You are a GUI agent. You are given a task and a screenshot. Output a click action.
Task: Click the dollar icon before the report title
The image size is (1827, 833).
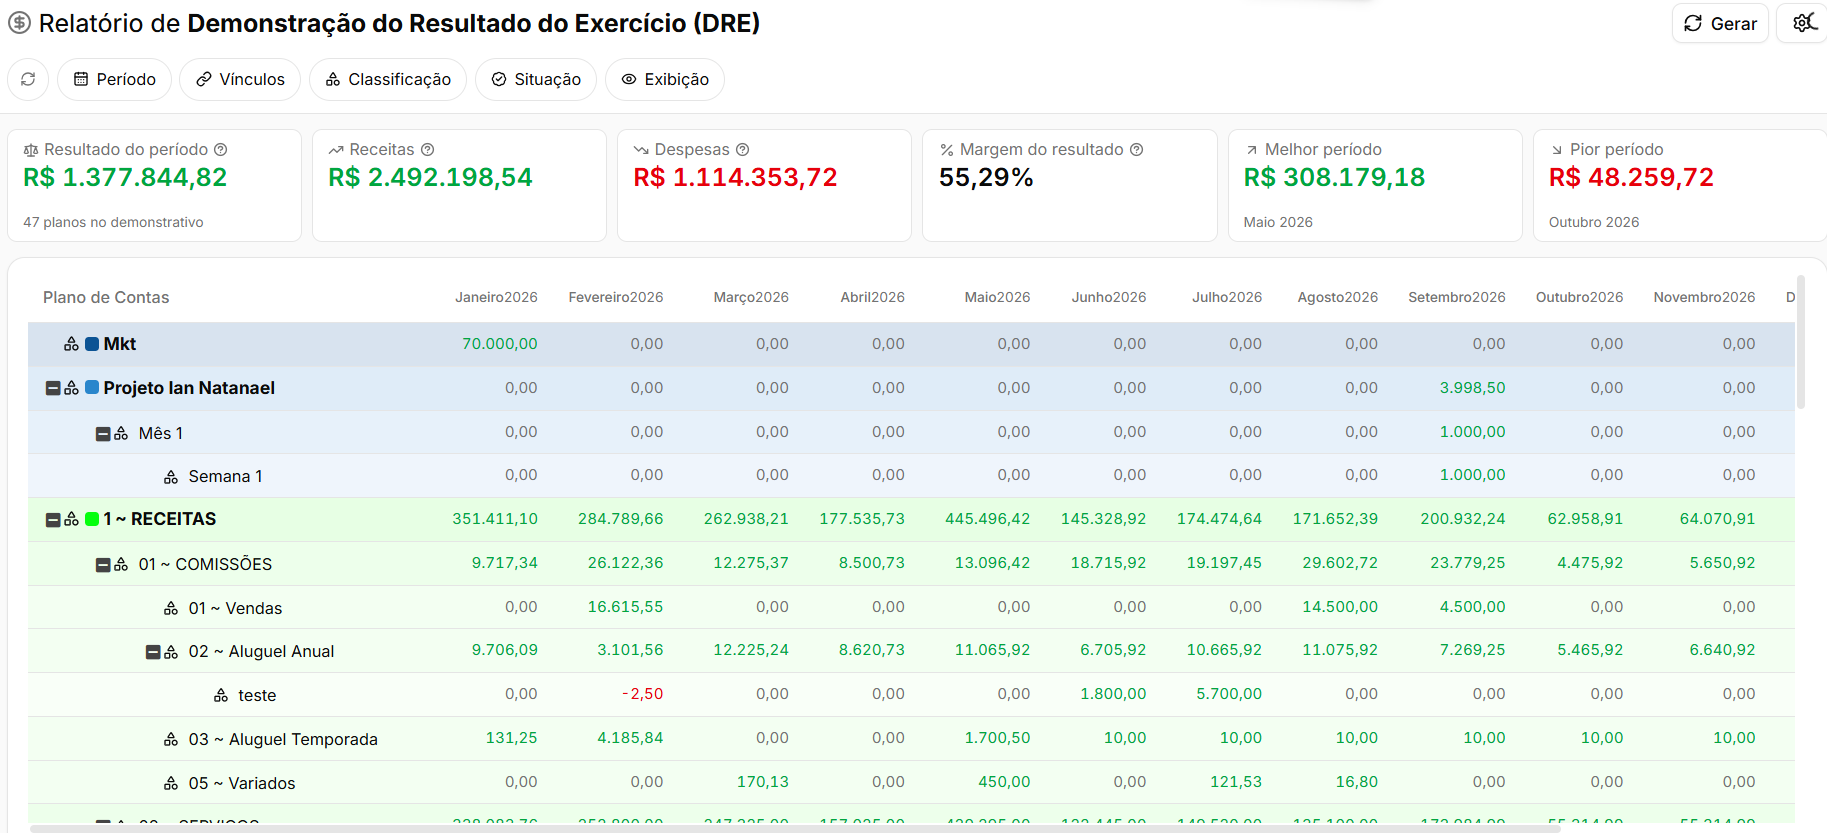coord(19,23)
